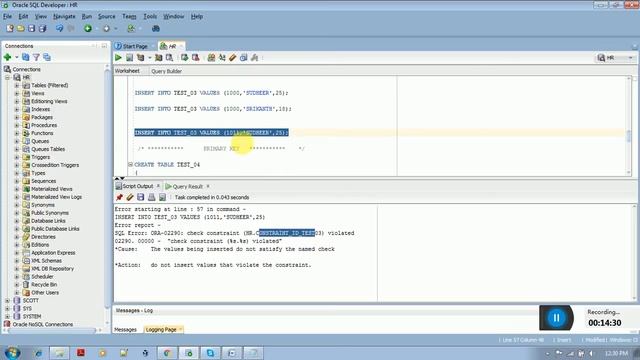Viewport: 640px width, 360px height.
Task: Click the Undo arrow icon
Action: (60, 29)
